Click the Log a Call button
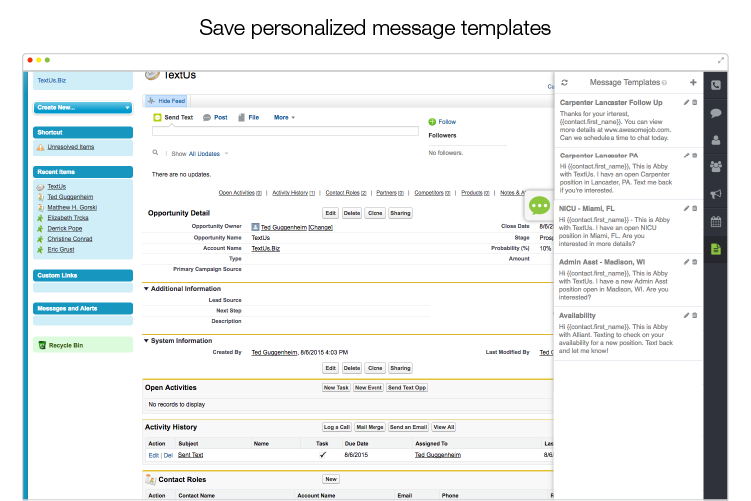The image size is (751, 501). (x=337, y=427)
